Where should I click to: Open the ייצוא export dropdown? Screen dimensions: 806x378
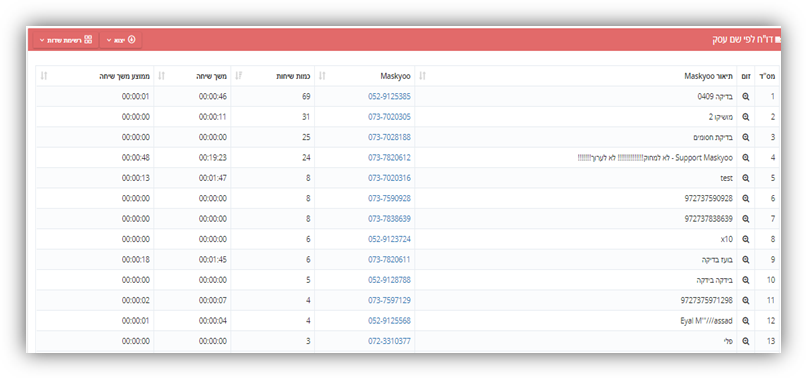point(121,40)
